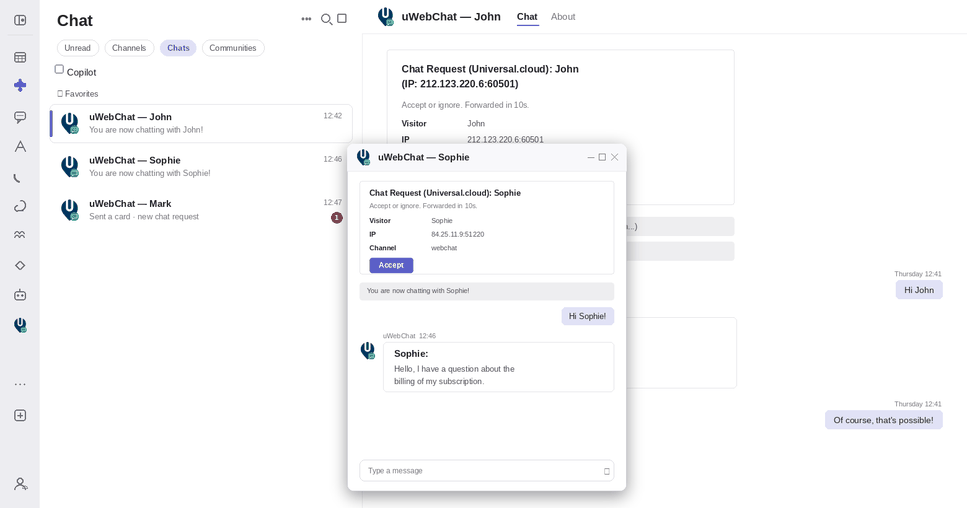The image size is (967, 508).
Task: Close the uWebChat — Sophie popup window
Action: pos(614,157)
